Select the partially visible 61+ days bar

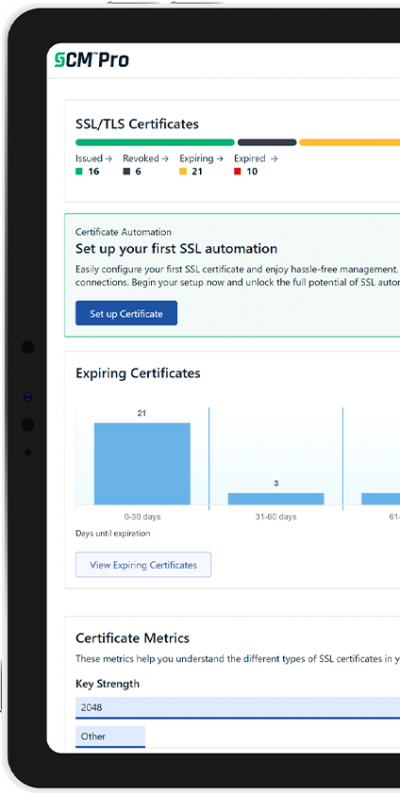click(x=381, y=499)
